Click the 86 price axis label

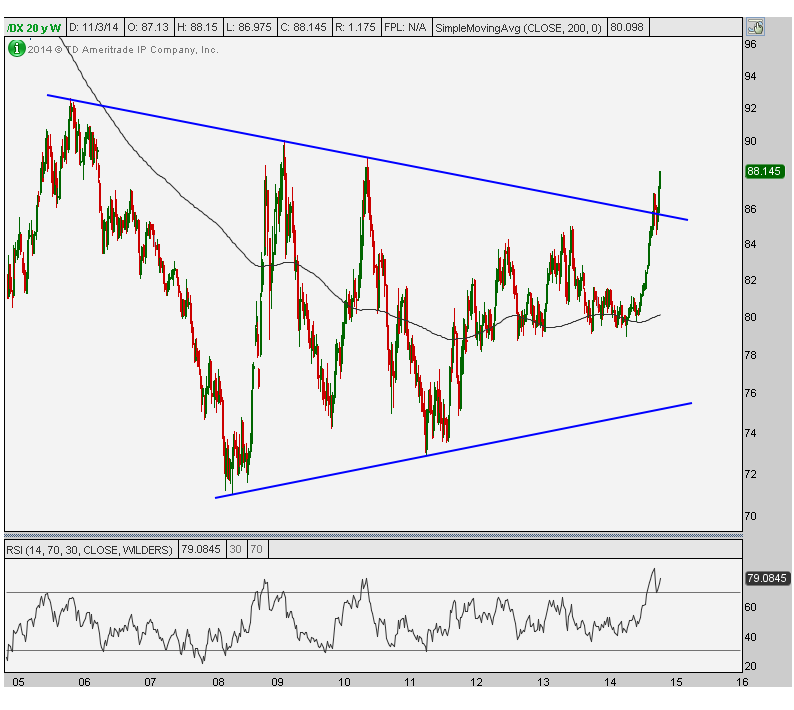point(750,209)
